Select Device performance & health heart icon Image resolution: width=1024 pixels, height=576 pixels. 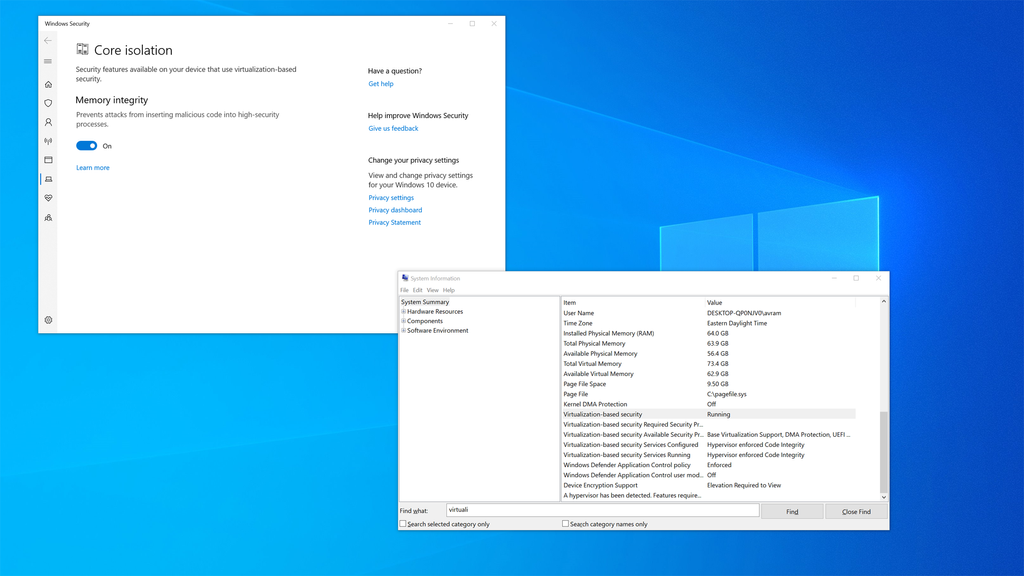(x=47, y=198)
